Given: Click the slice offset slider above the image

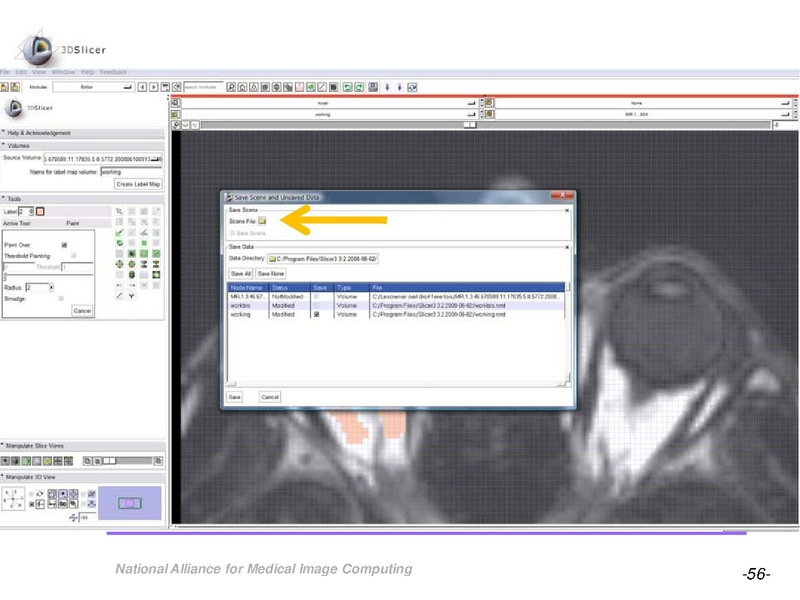Looking at the screenshot, I should coord(485,125).
